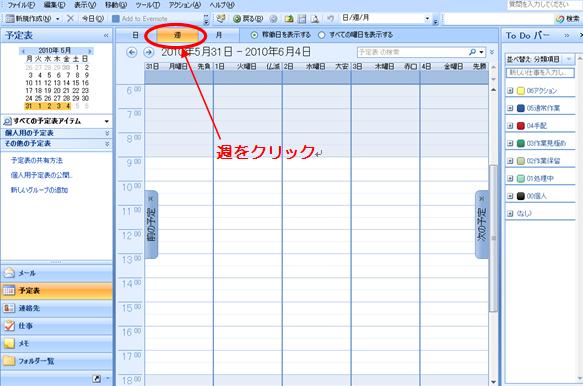Open 編集 menu
The image size is (583, 386).
tap(54, 5)
